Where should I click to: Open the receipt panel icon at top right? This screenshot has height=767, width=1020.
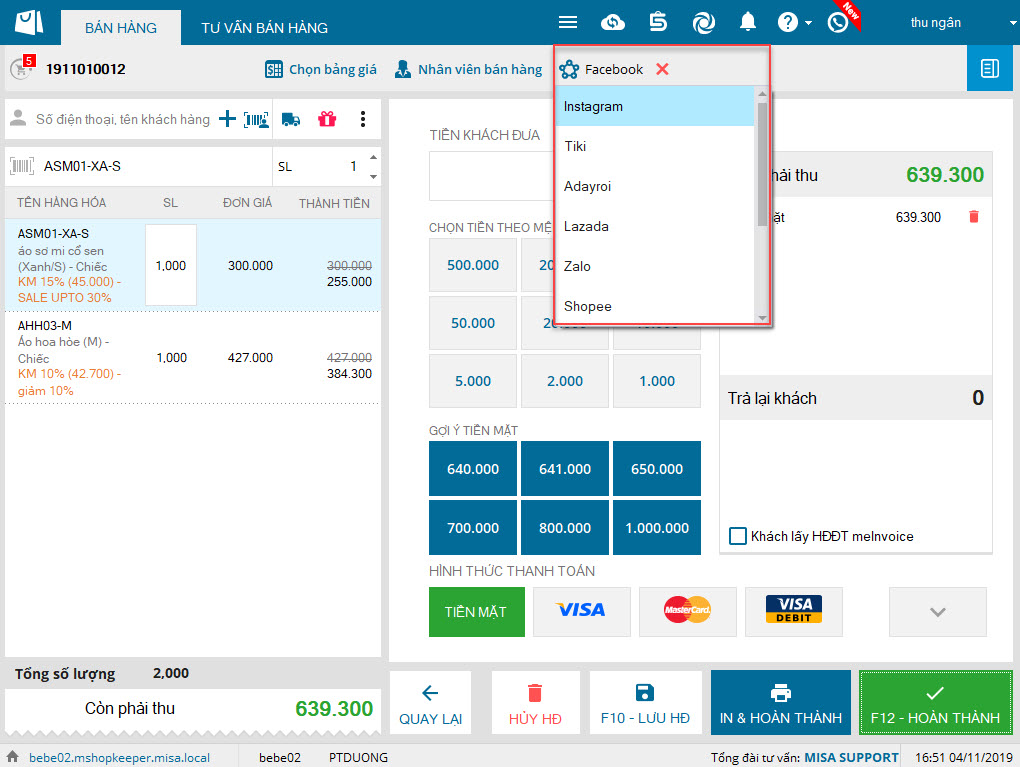point(989,68)
